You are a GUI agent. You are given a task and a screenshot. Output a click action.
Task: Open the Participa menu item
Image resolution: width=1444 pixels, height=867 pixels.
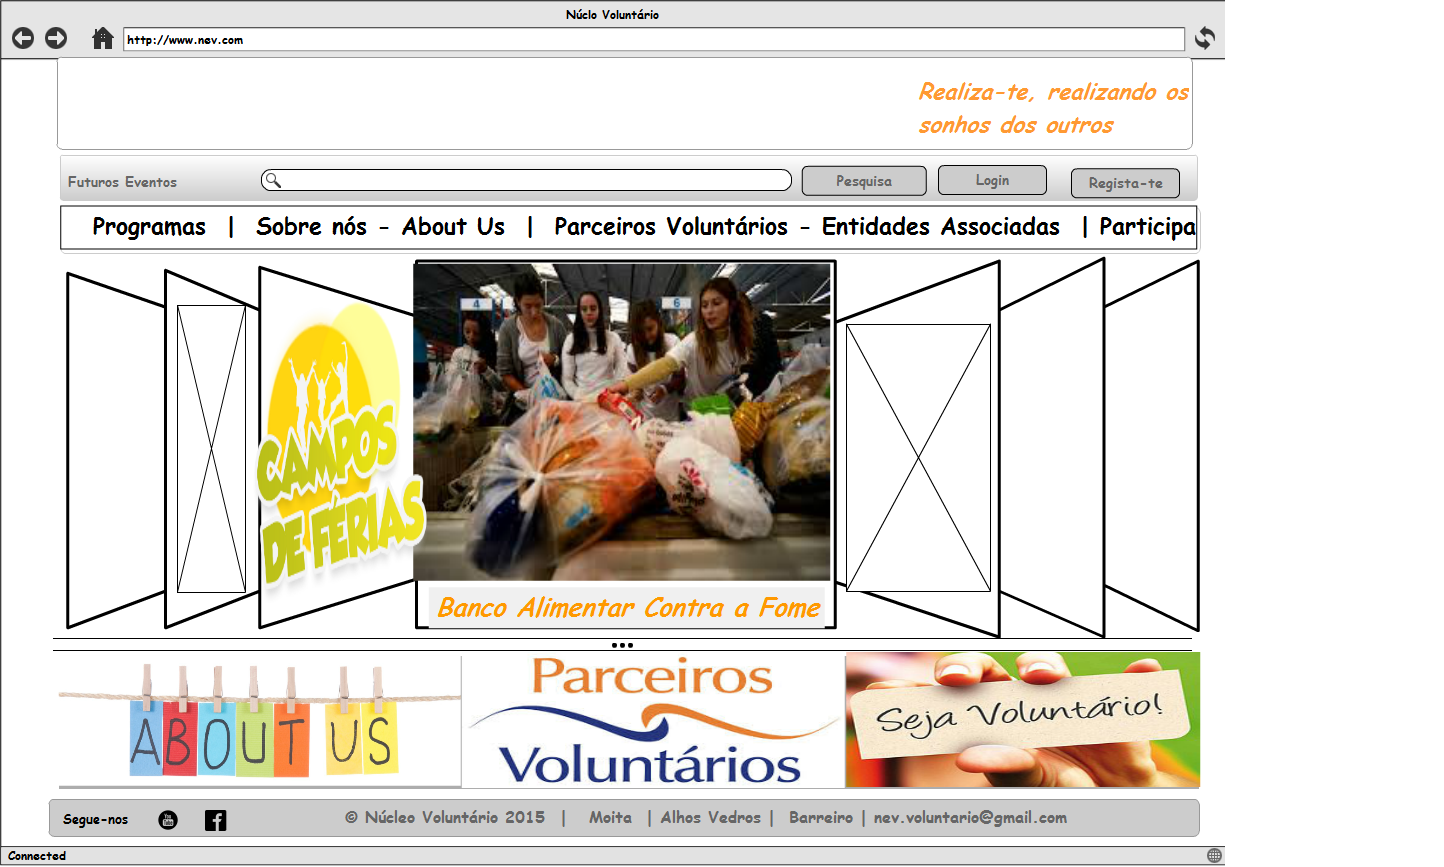1146,227
